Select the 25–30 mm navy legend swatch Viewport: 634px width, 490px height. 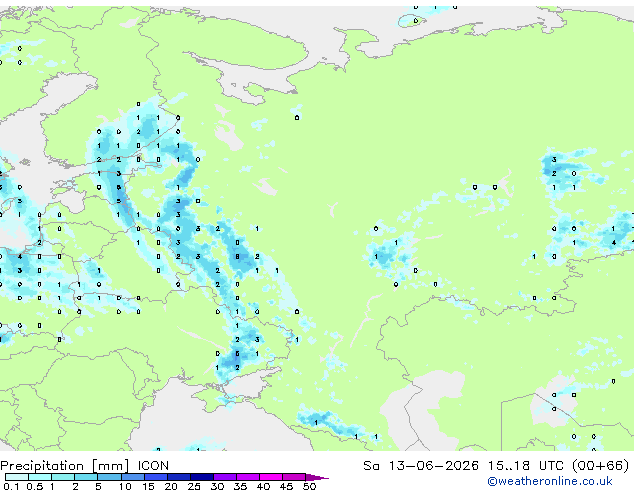coord(201,477)
